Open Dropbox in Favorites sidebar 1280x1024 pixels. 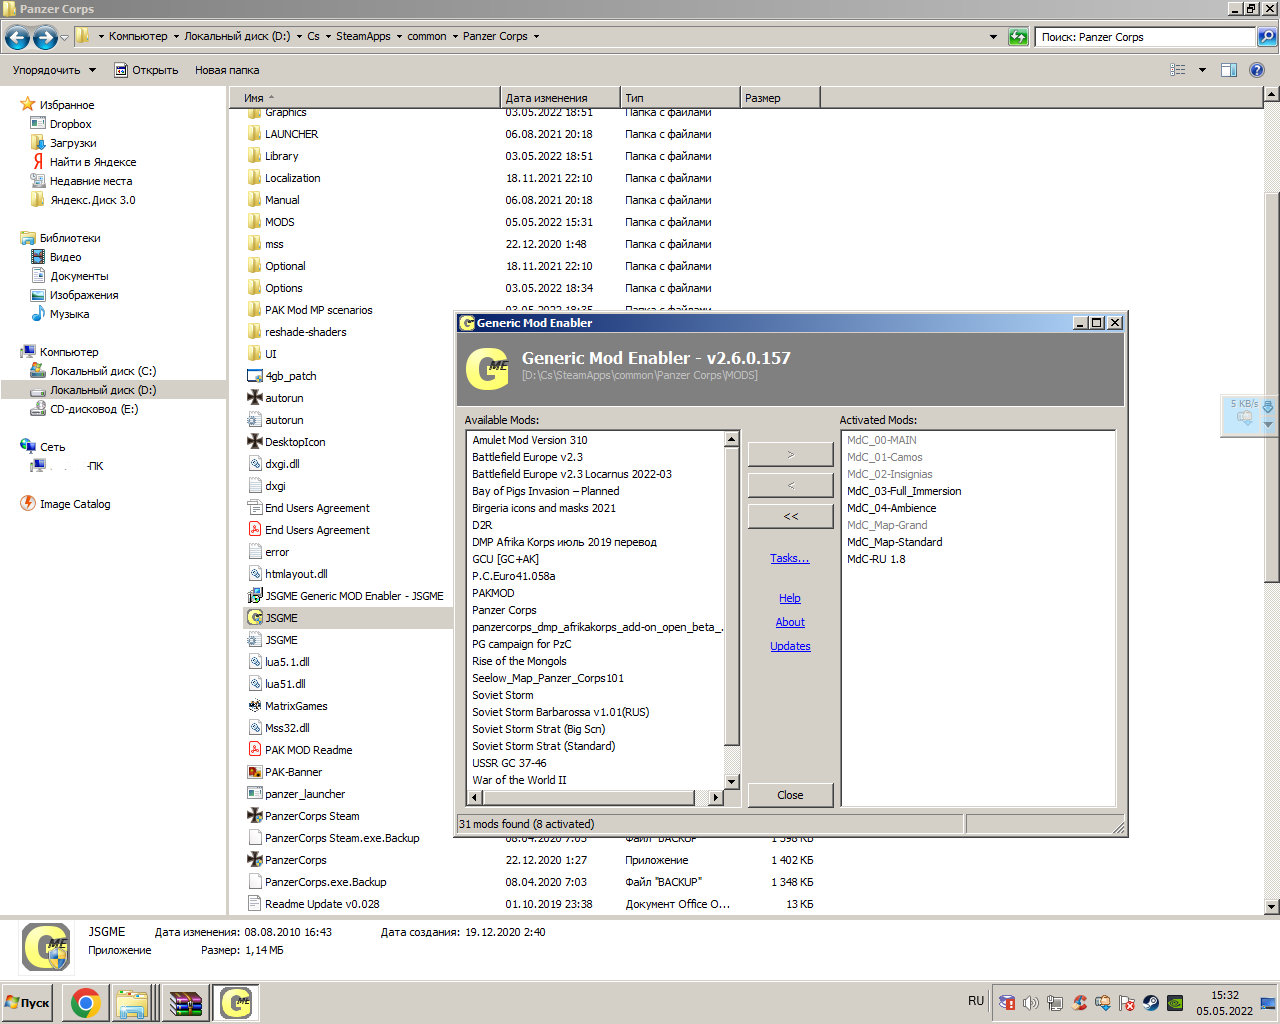tap(70, 124)
